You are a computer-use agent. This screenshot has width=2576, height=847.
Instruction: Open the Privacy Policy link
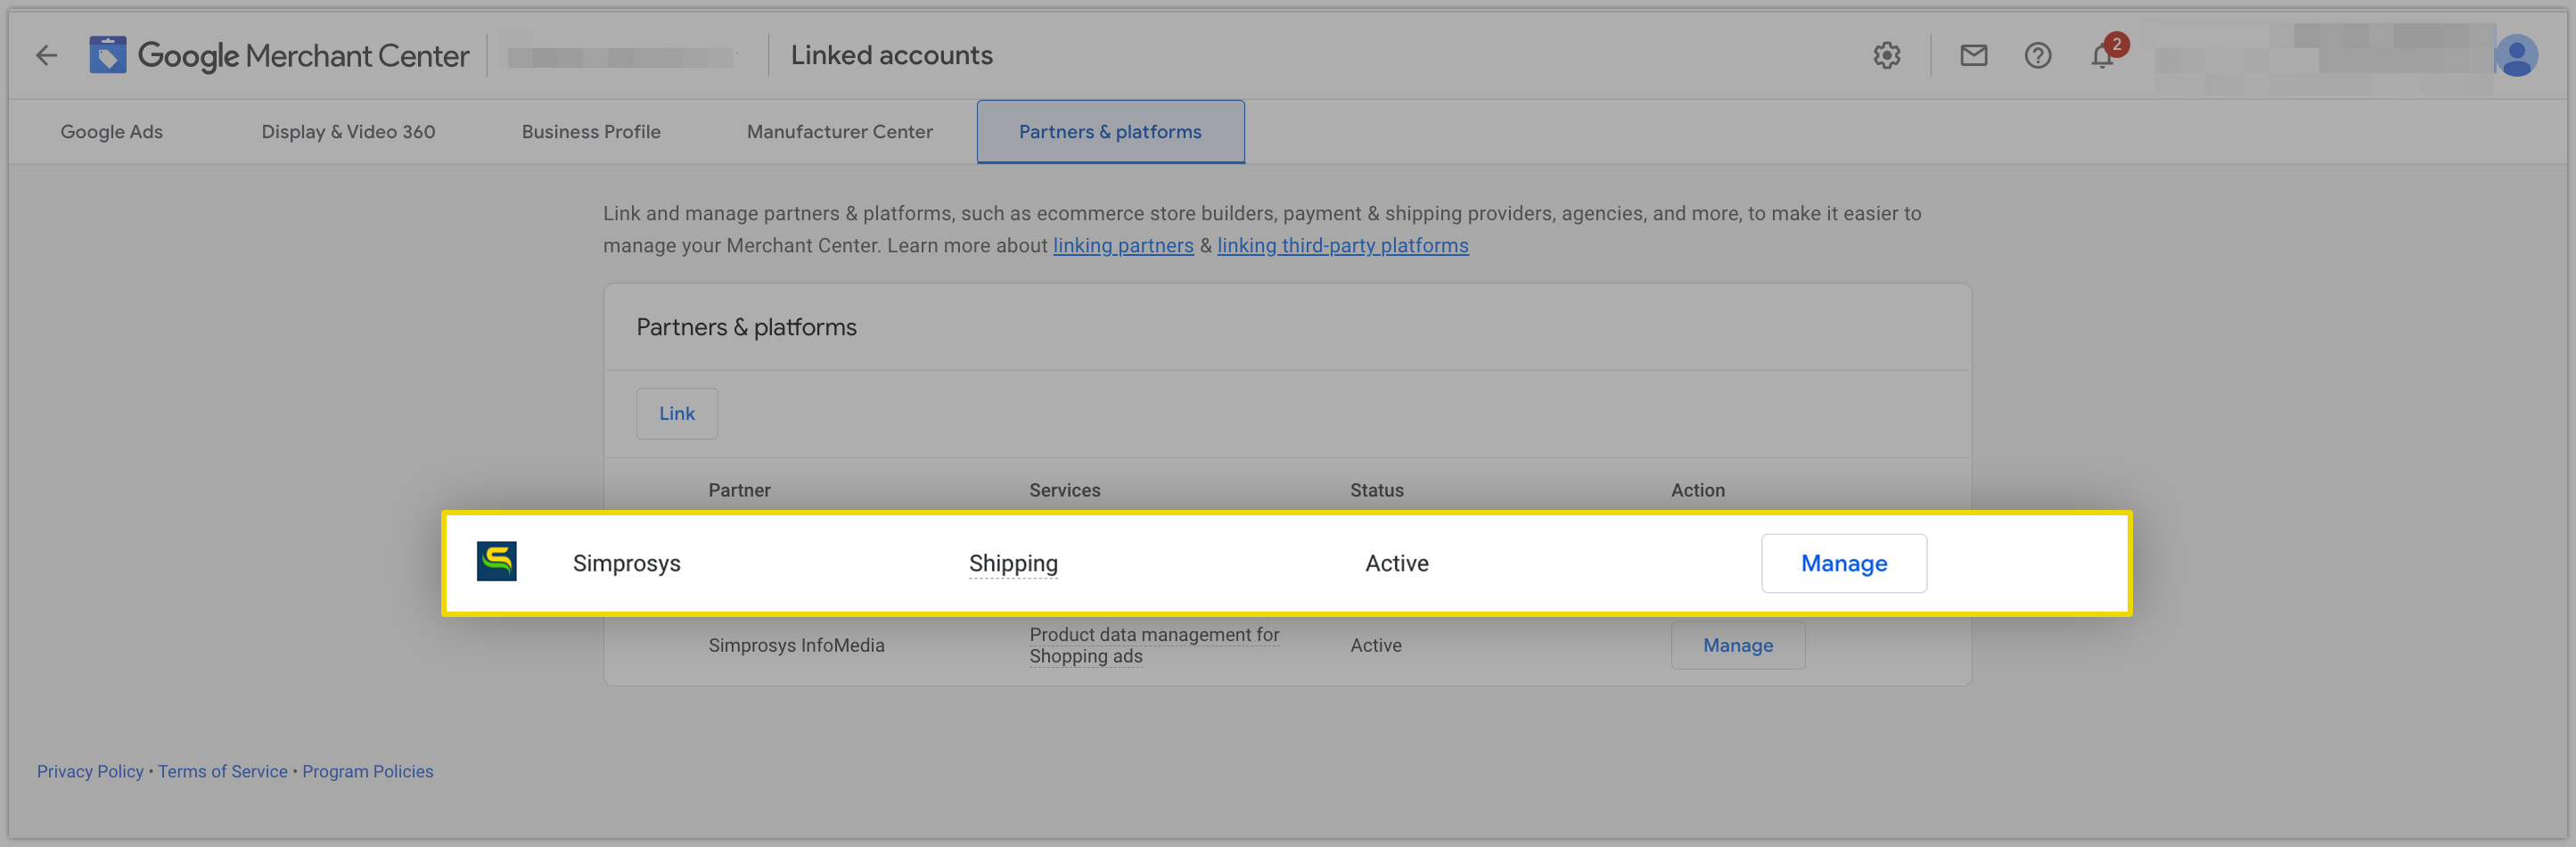click(x=90, y=771)
